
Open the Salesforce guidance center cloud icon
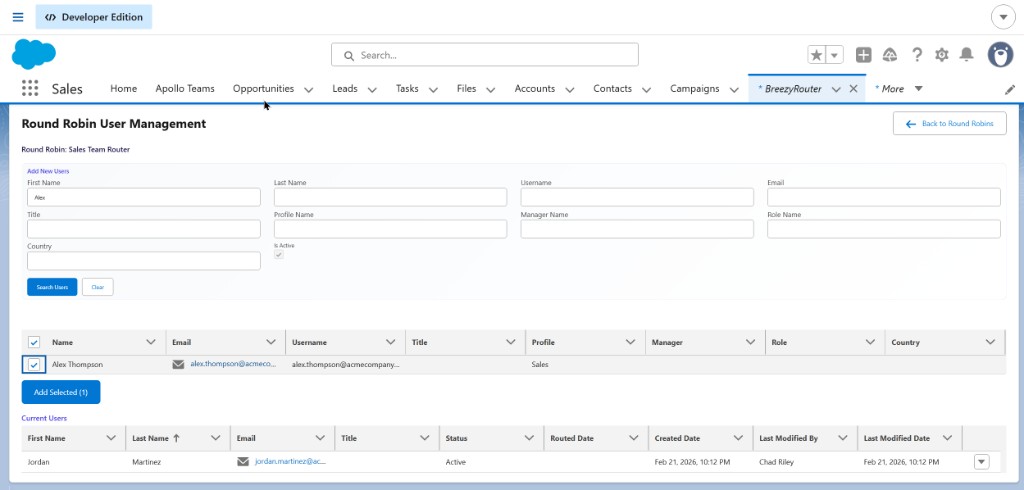(889, 55)
